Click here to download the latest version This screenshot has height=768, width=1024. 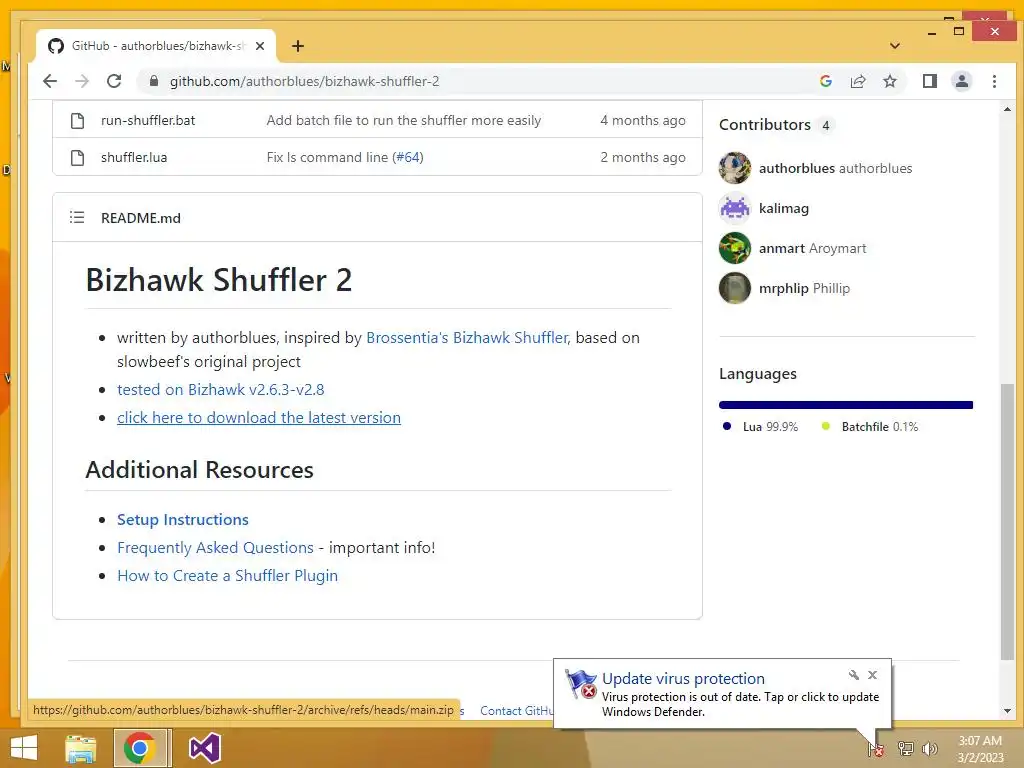(x=259, y=418)
